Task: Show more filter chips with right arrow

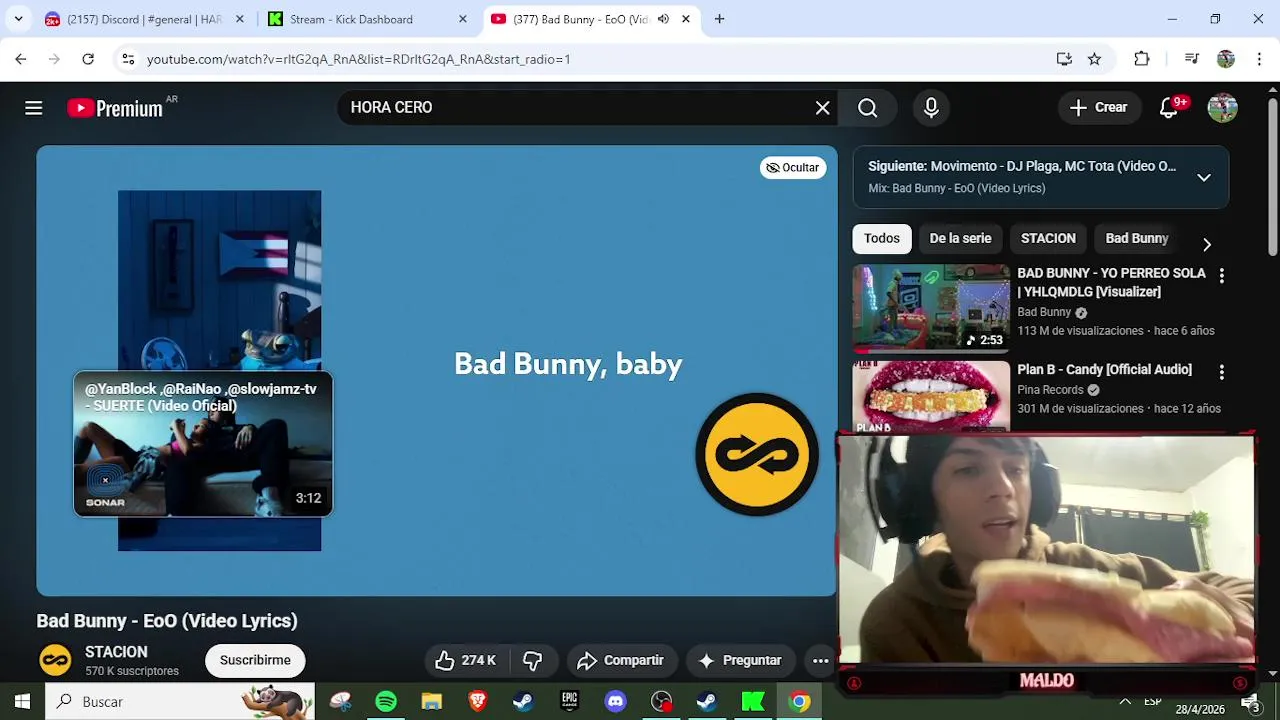Action: point(1207,245)
